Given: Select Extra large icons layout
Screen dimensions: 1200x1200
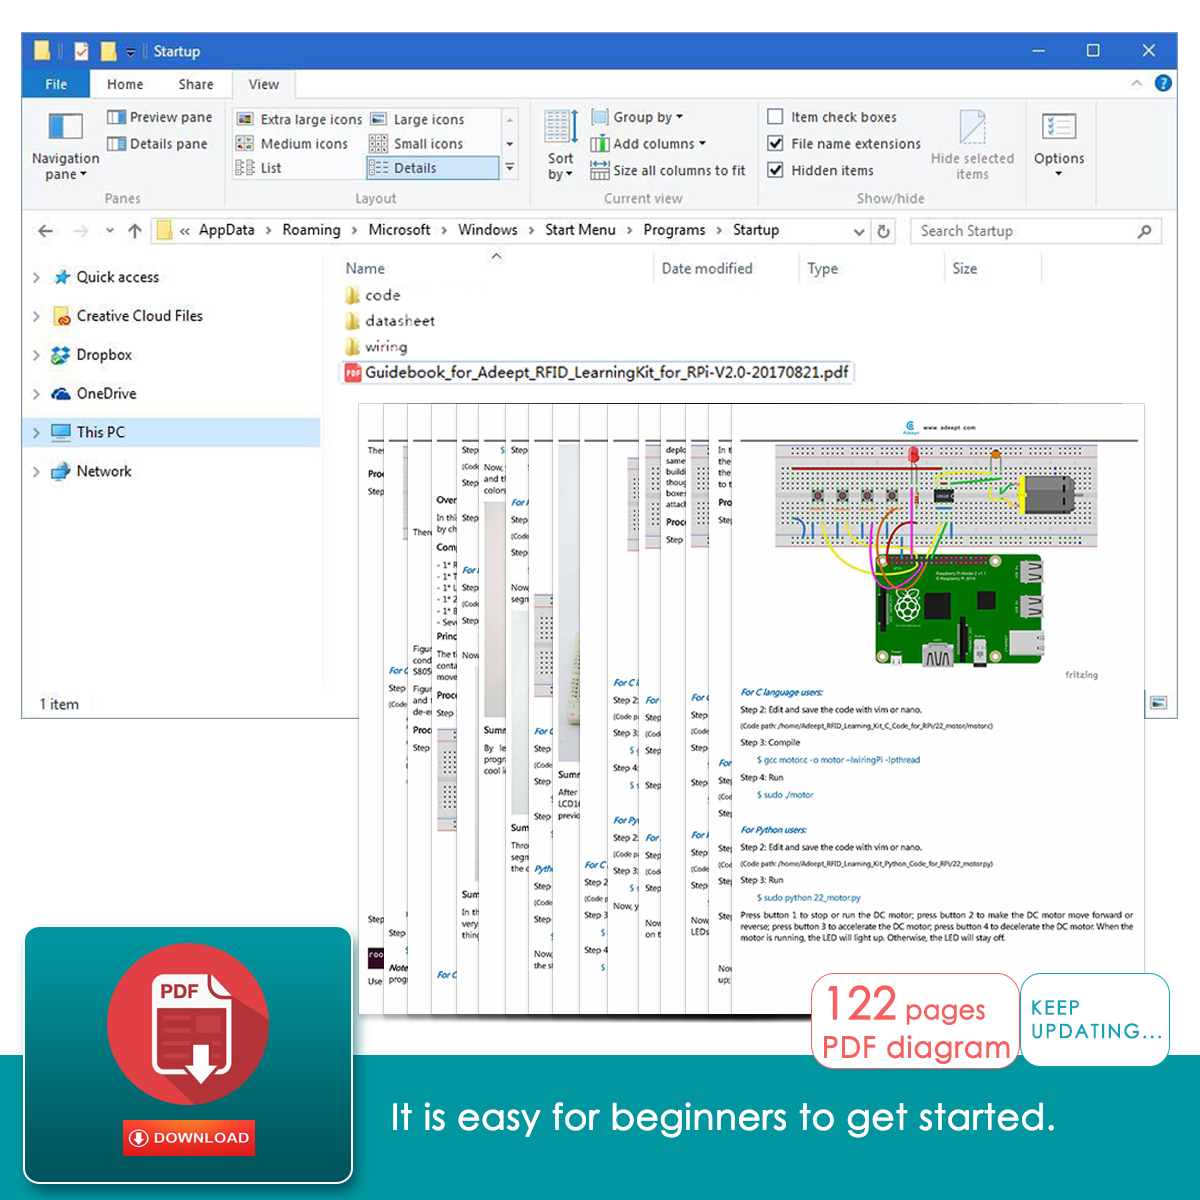Looking at the screenshot, I should click(x=299, y=119).
